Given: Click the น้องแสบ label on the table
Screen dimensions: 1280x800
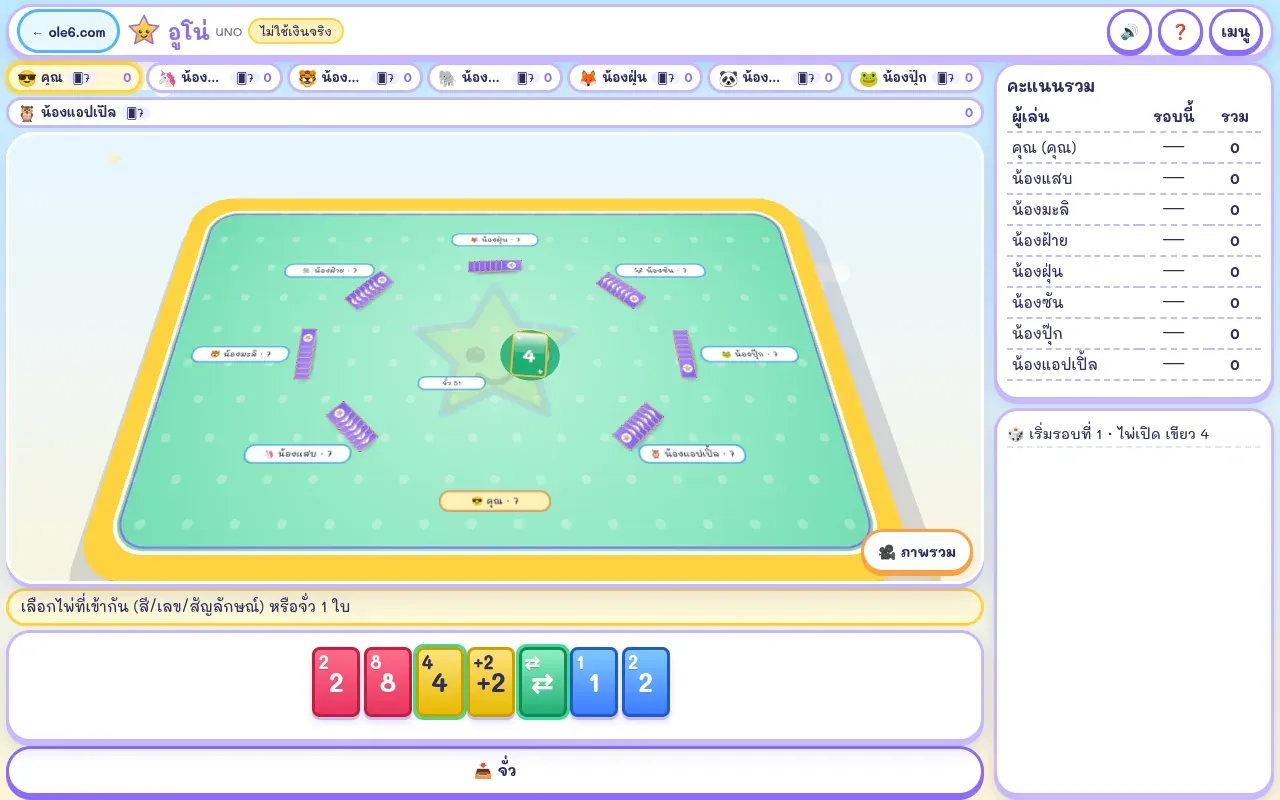Looking at the screenshot, I should (x=297, y=454).
